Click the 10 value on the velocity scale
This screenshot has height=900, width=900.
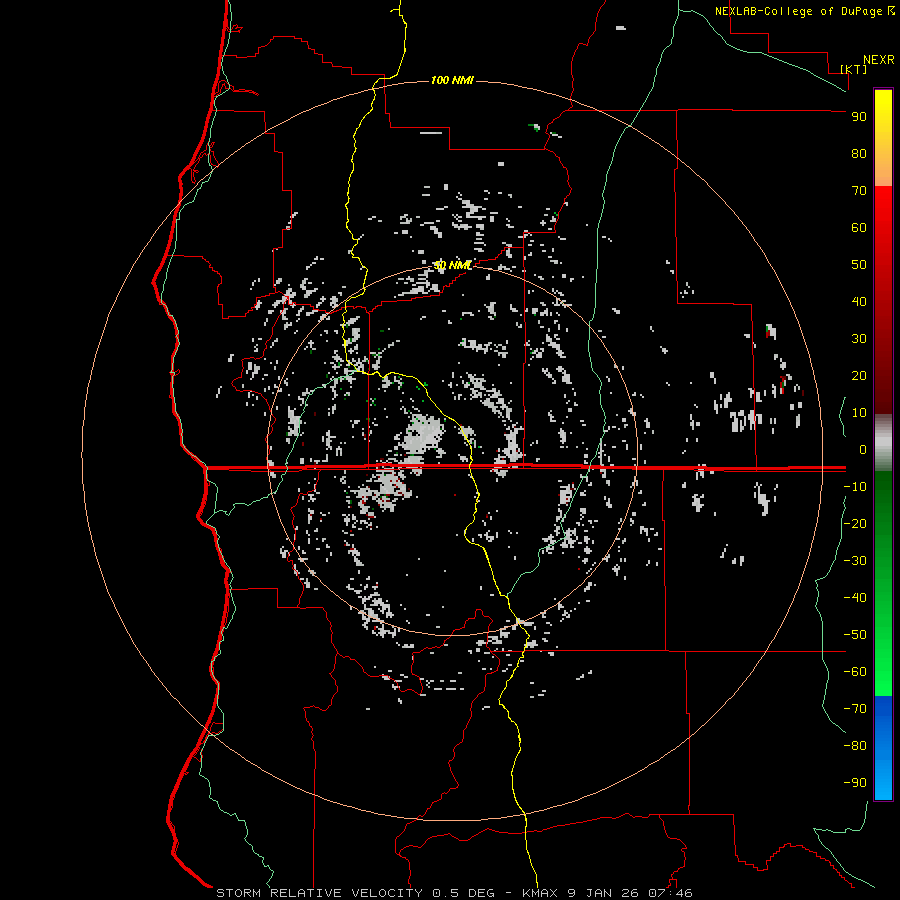(859, 413)
